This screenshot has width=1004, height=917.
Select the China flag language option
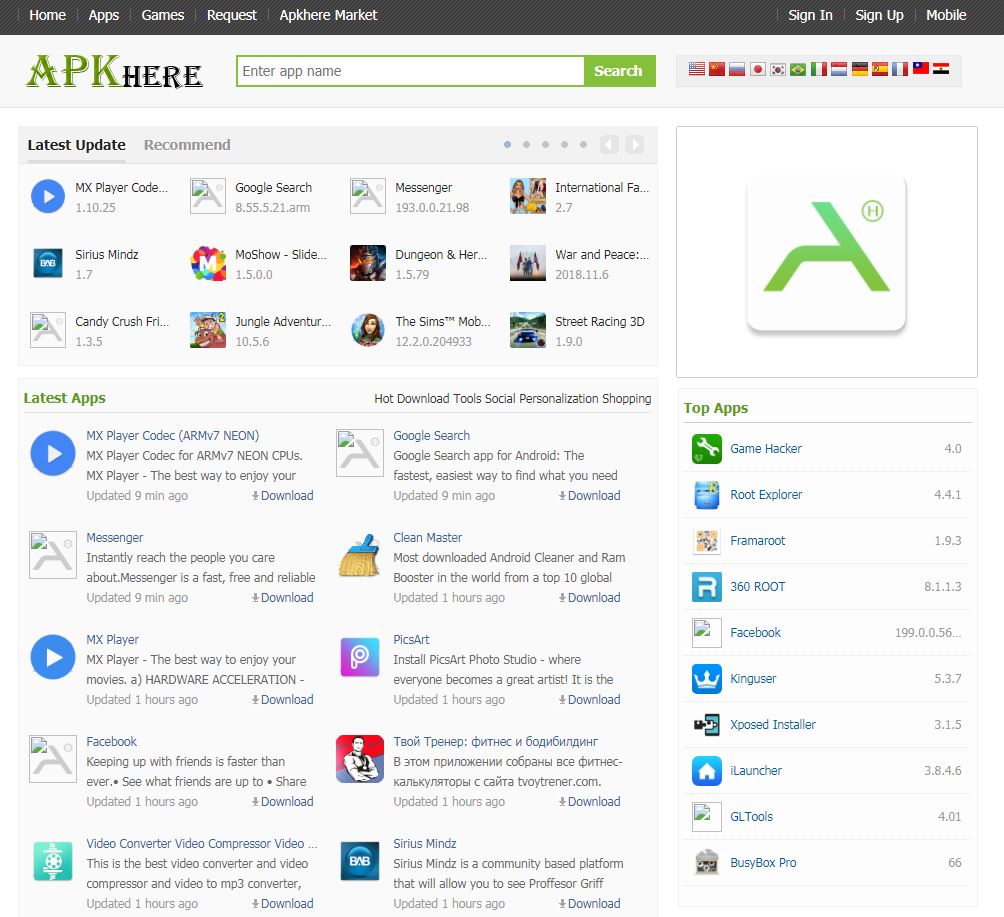717,69
